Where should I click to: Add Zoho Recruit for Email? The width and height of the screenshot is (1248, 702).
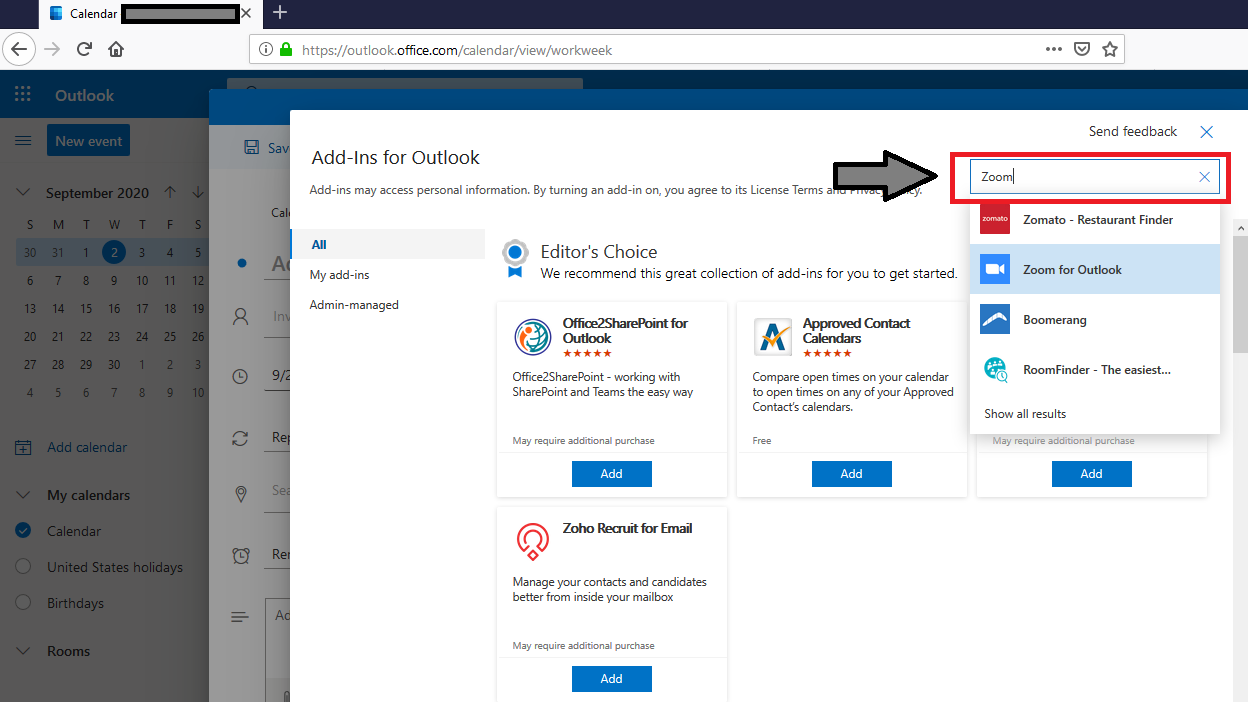click(612, 678)
